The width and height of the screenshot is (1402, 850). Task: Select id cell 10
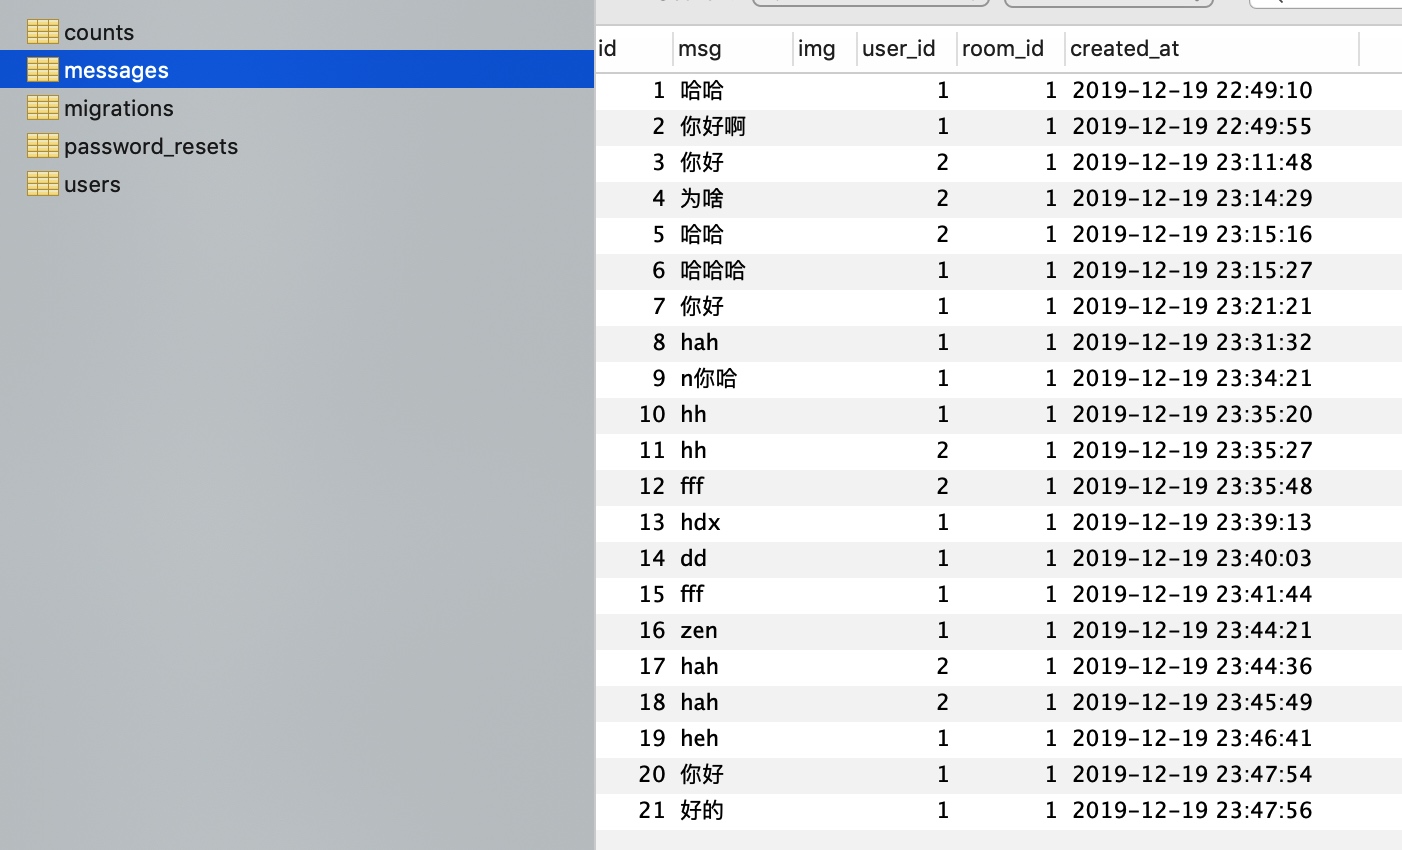(652, 414)
